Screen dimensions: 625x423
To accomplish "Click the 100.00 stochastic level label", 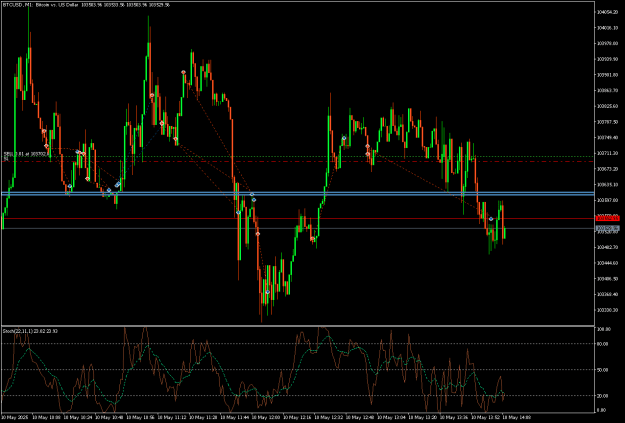I will [x=602, y=329].
